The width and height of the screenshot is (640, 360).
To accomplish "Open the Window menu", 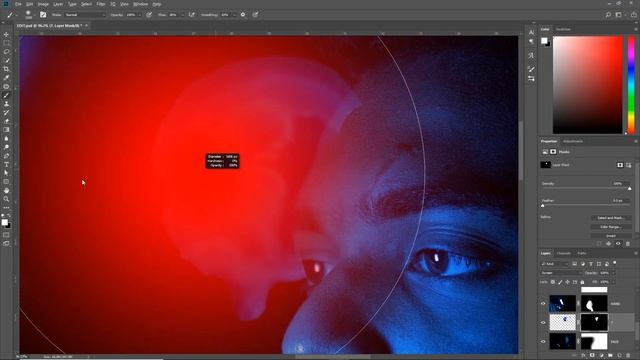I will tap(141, 4).
